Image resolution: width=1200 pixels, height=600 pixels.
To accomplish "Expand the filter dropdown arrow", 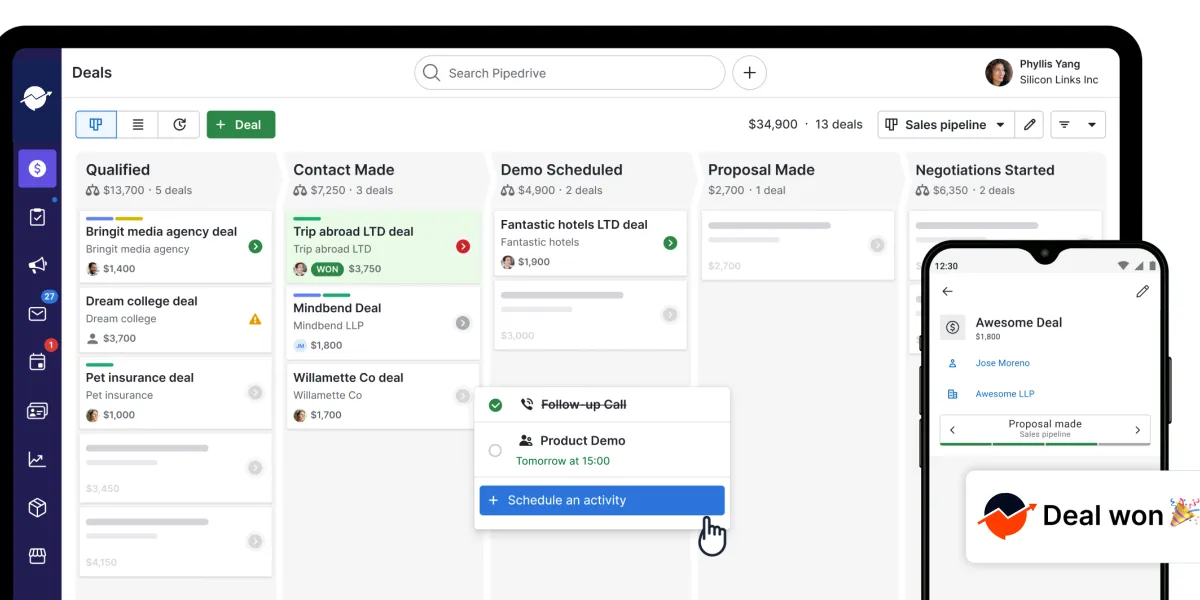I will click(1091, 125).
